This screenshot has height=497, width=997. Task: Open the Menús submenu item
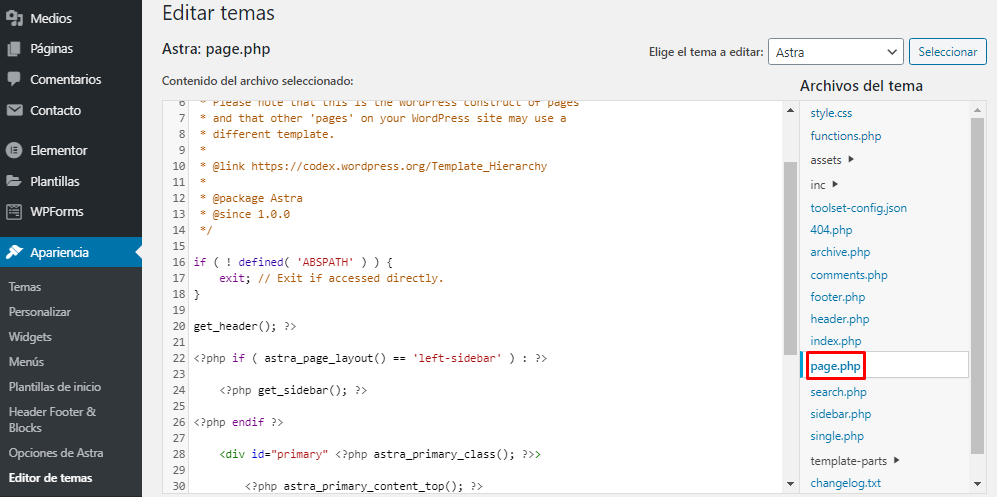[26, 362]
